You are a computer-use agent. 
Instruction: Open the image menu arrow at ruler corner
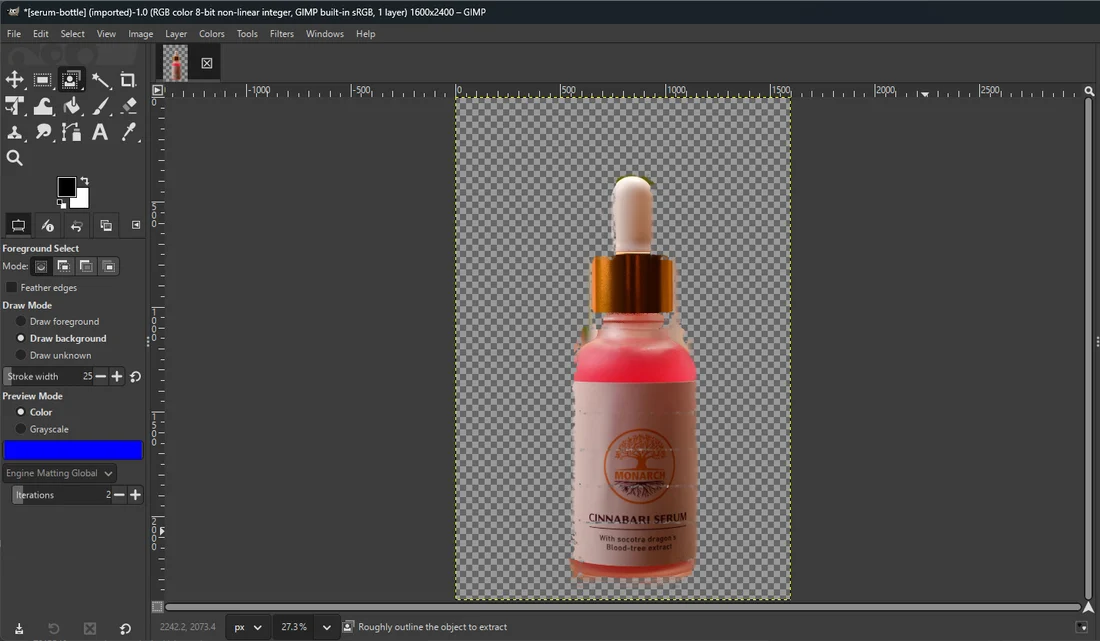point(158,90)
